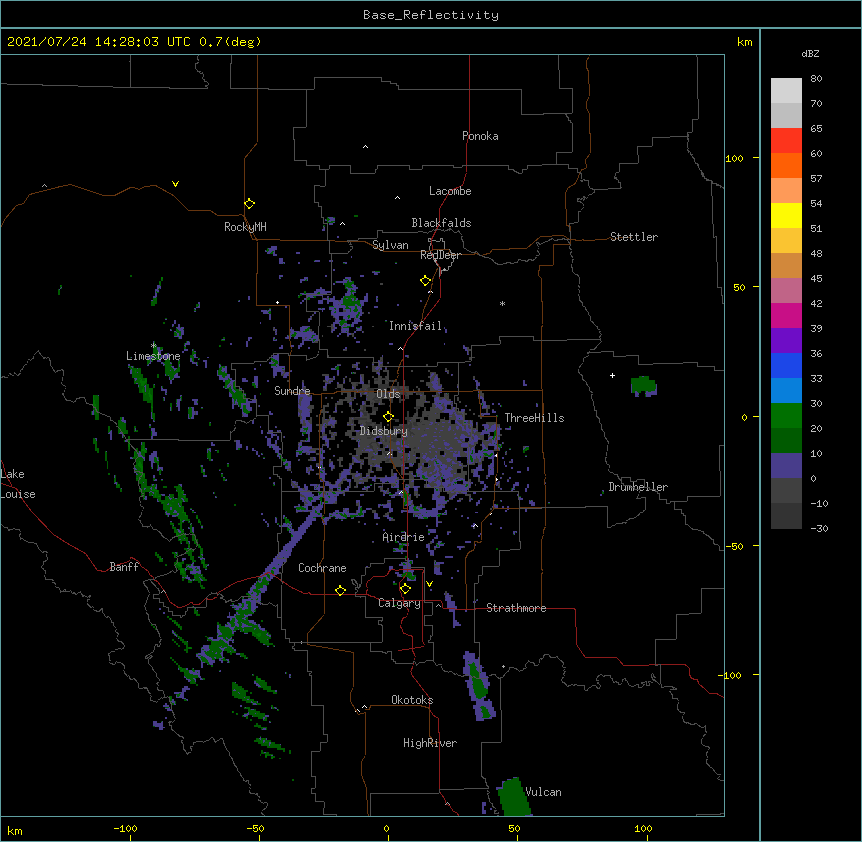Click the Limestone label
Viewport: 862px width, 842px height.
[153, 356]
